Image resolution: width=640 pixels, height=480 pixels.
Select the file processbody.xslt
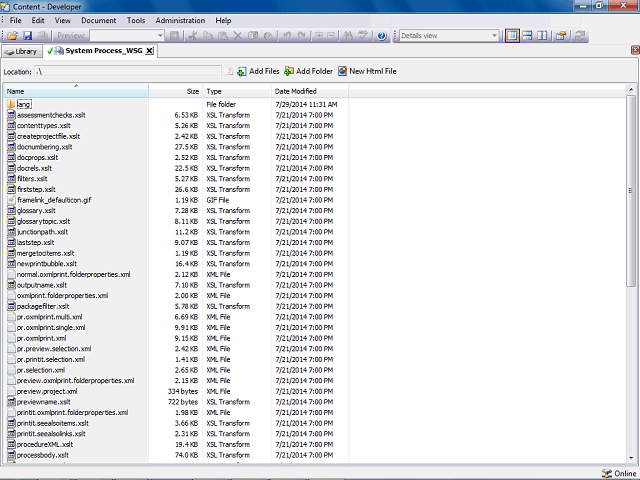42,455
